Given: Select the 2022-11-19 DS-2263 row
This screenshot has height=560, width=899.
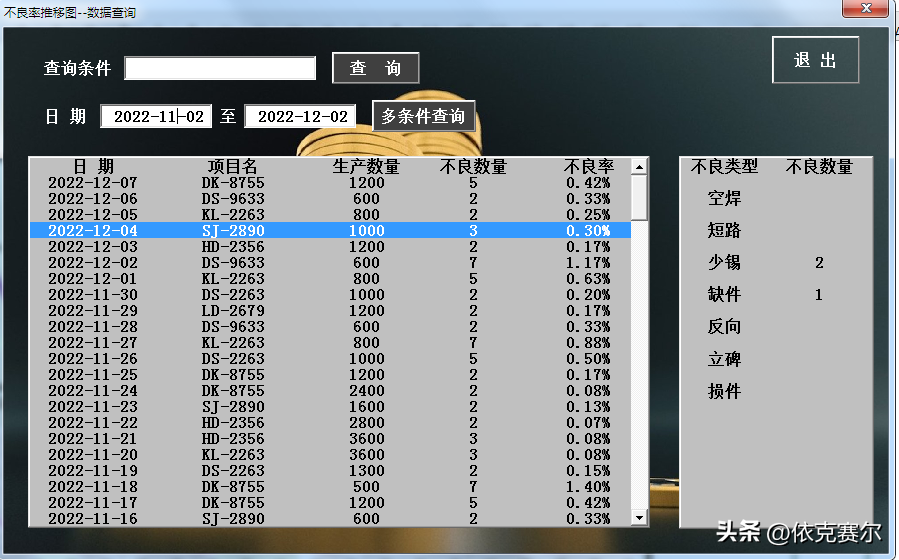Looking at the screenshot, I should pyautogui.click(x=330, y=471).
